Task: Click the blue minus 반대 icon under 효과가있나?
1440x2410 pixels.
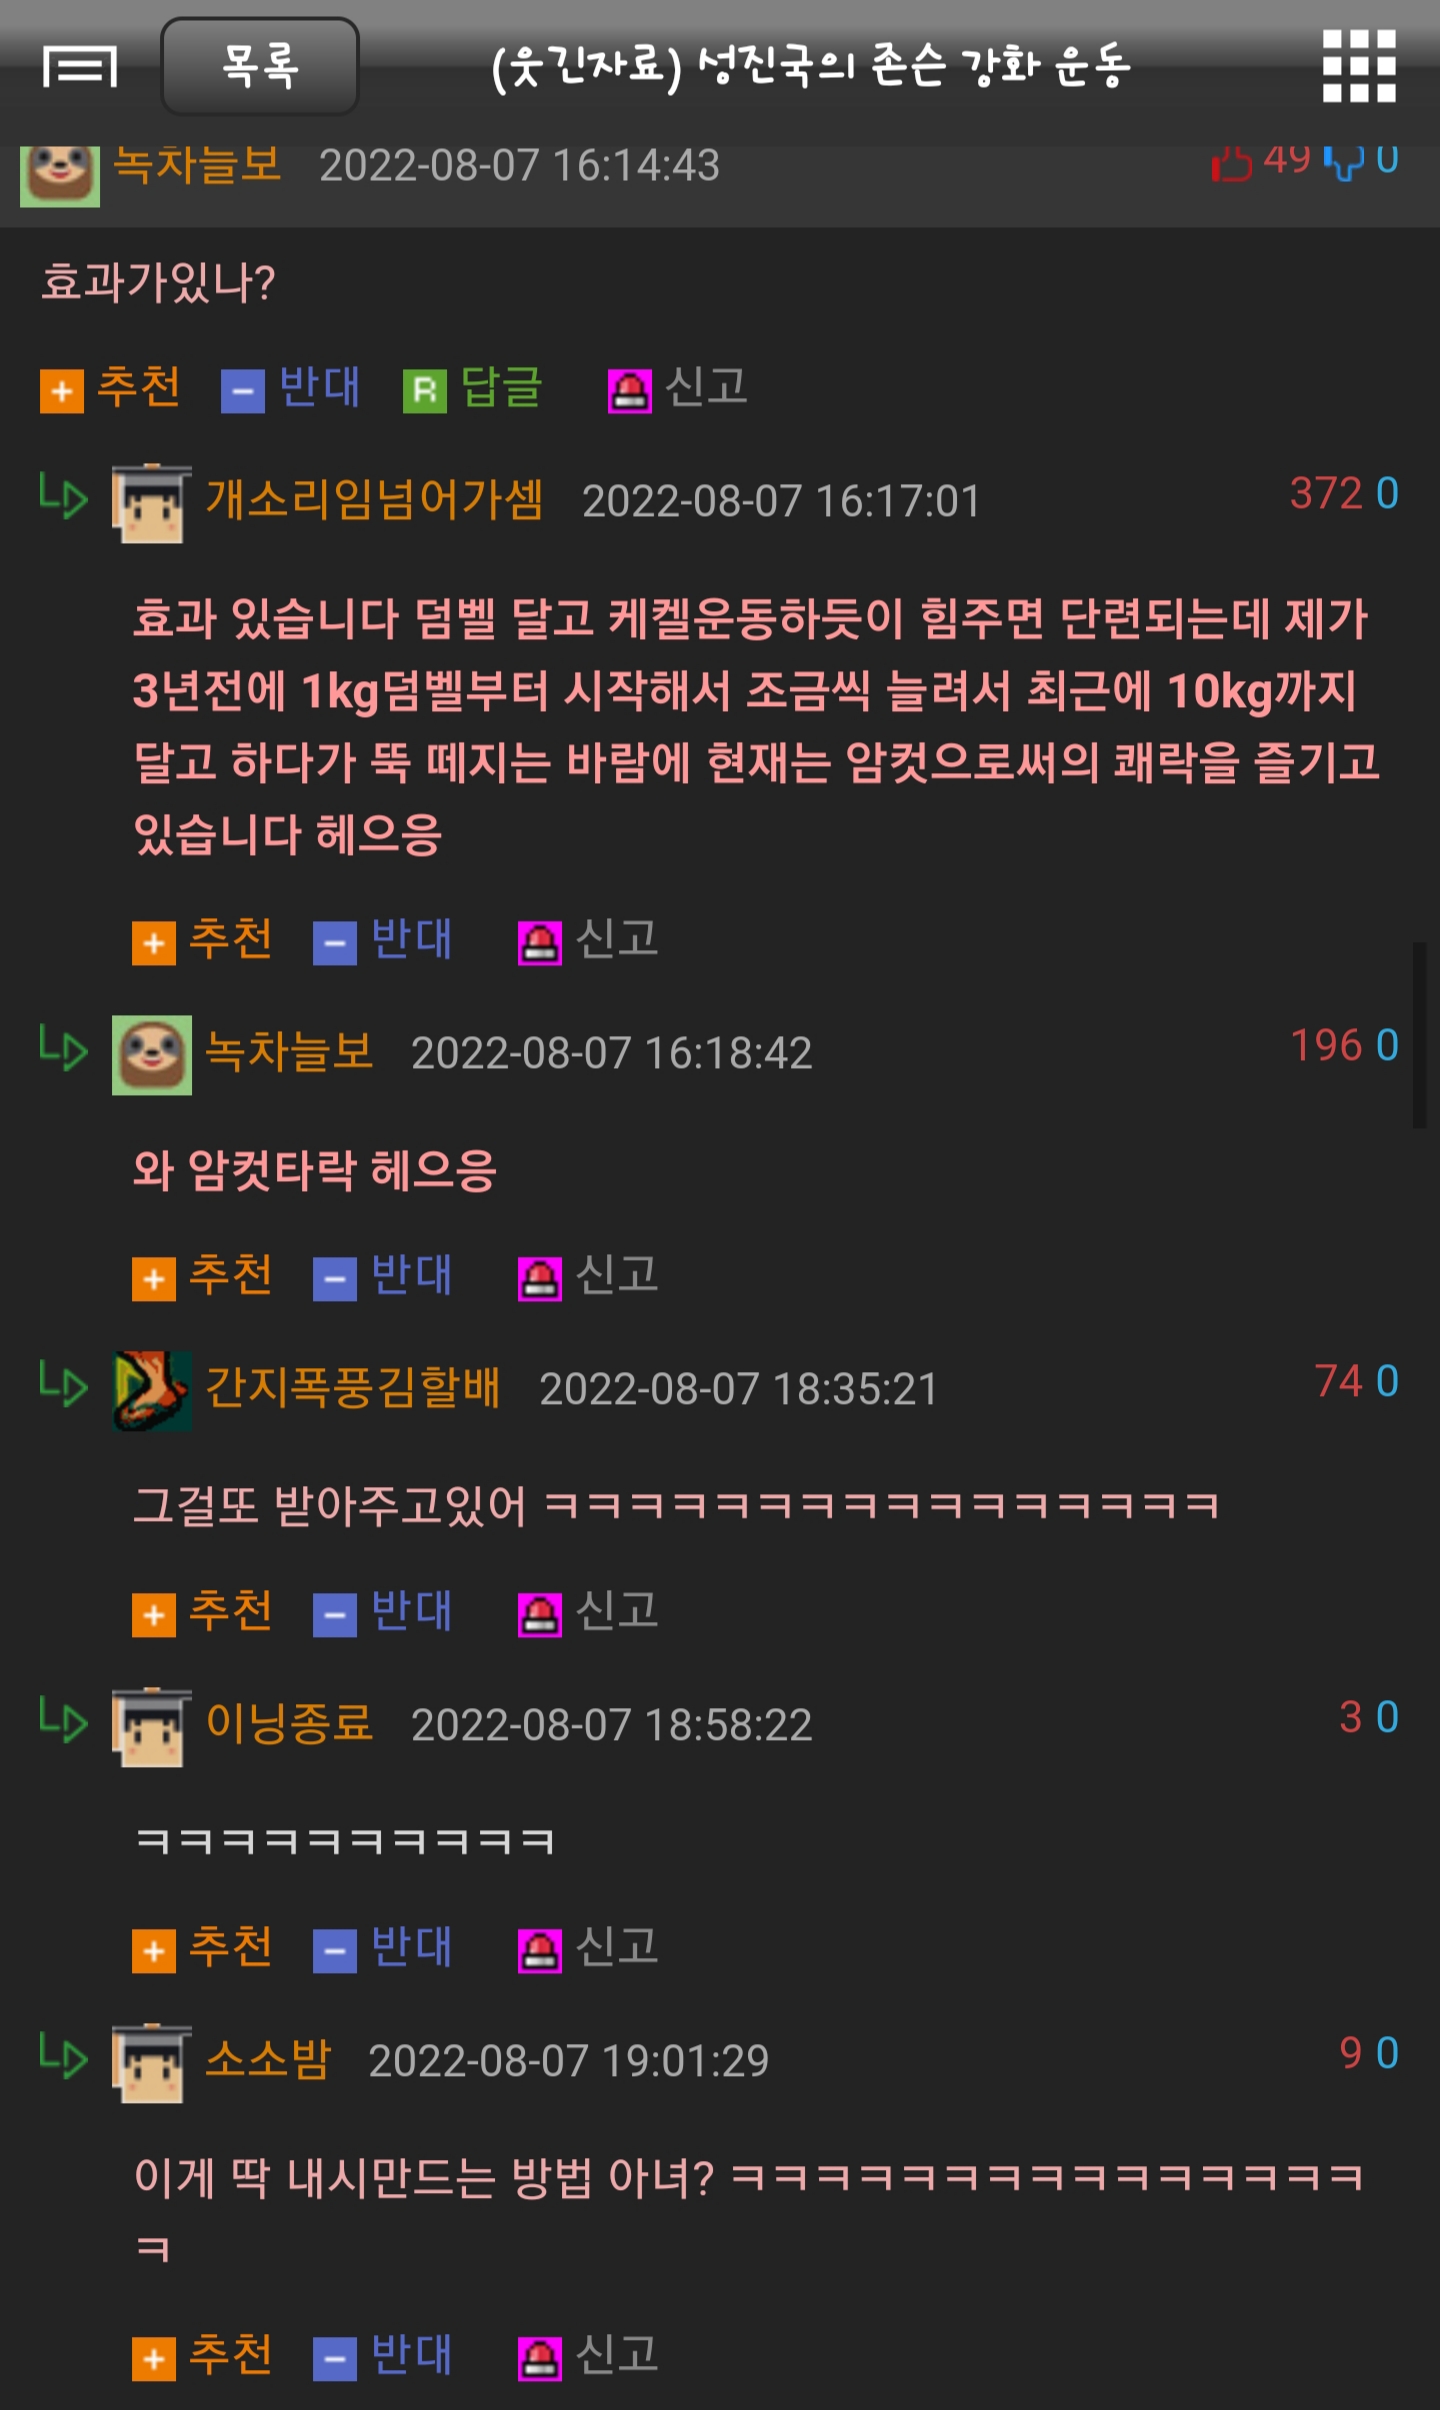Action: 243,391
